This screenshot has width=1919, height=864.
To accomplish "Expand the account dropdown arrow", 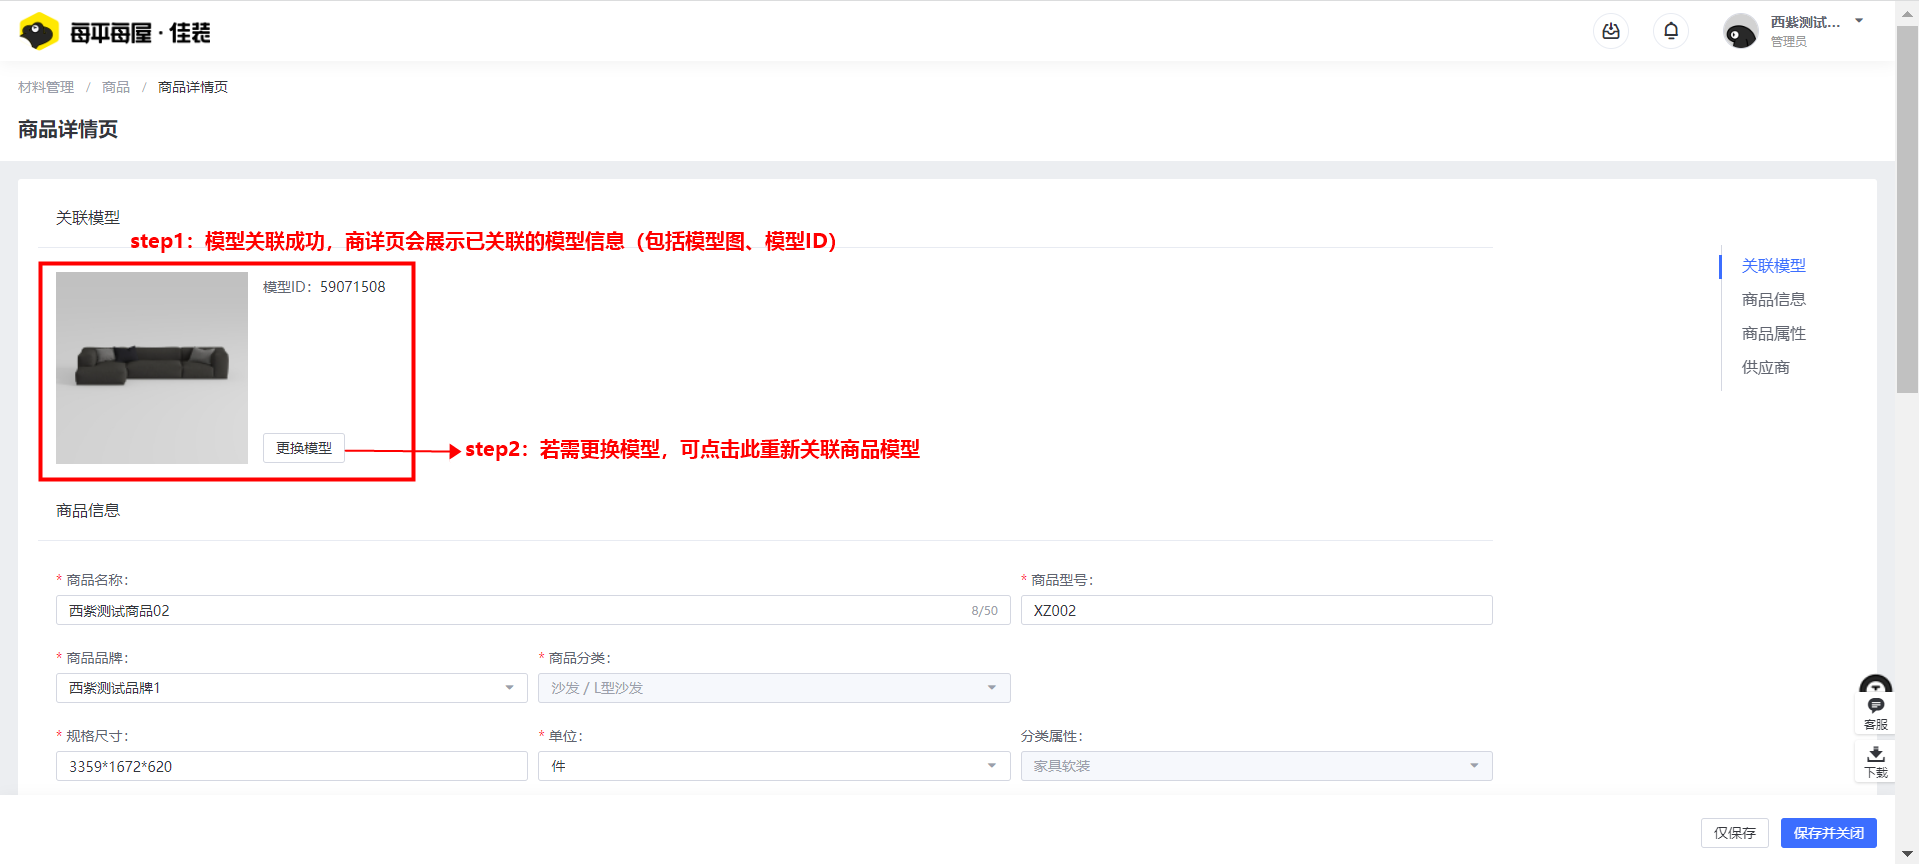I will coord(1859,21).
